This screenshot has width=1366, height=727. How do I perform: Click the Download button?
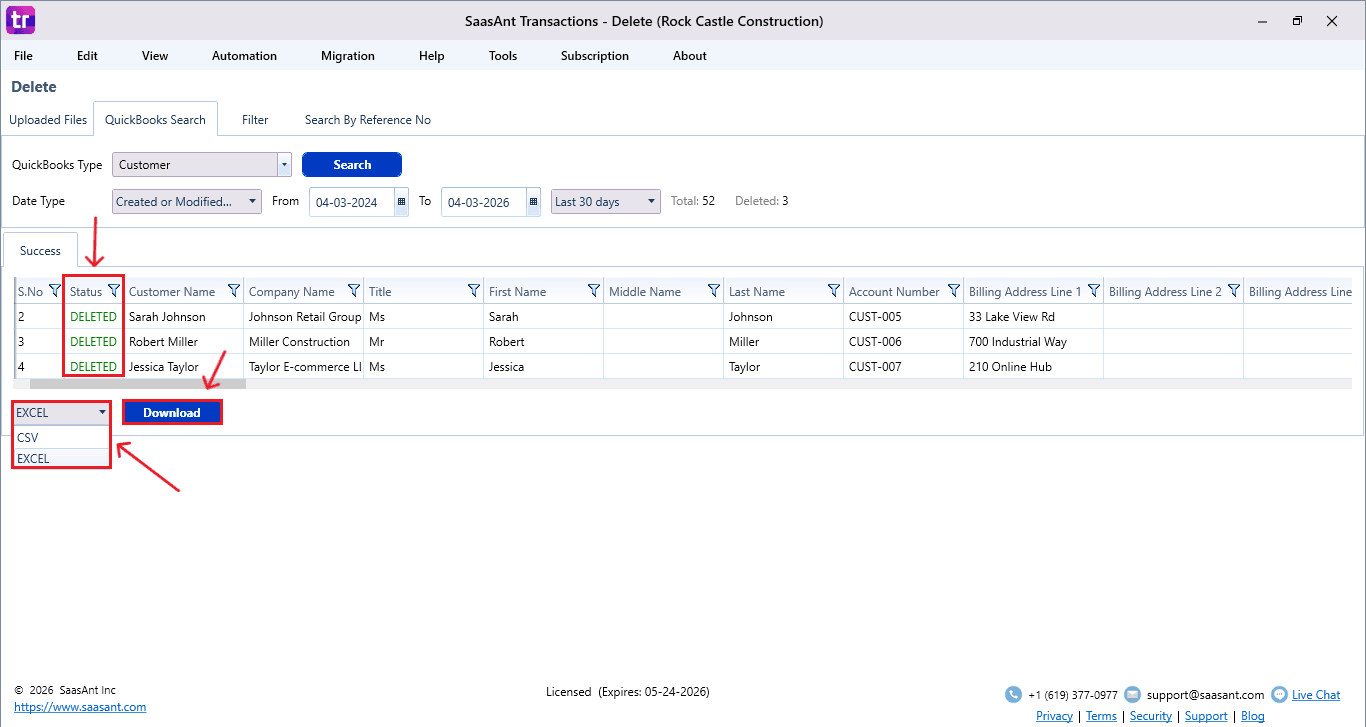172,412
